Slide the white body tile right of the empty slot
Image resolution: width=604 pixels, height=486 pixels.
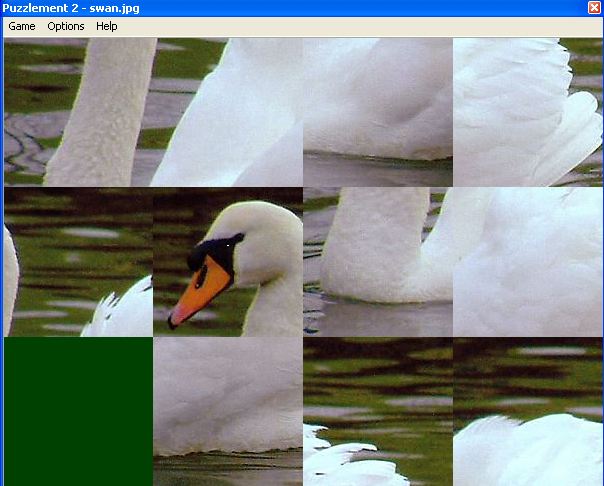pyautogui.click(x=228, y=411)
